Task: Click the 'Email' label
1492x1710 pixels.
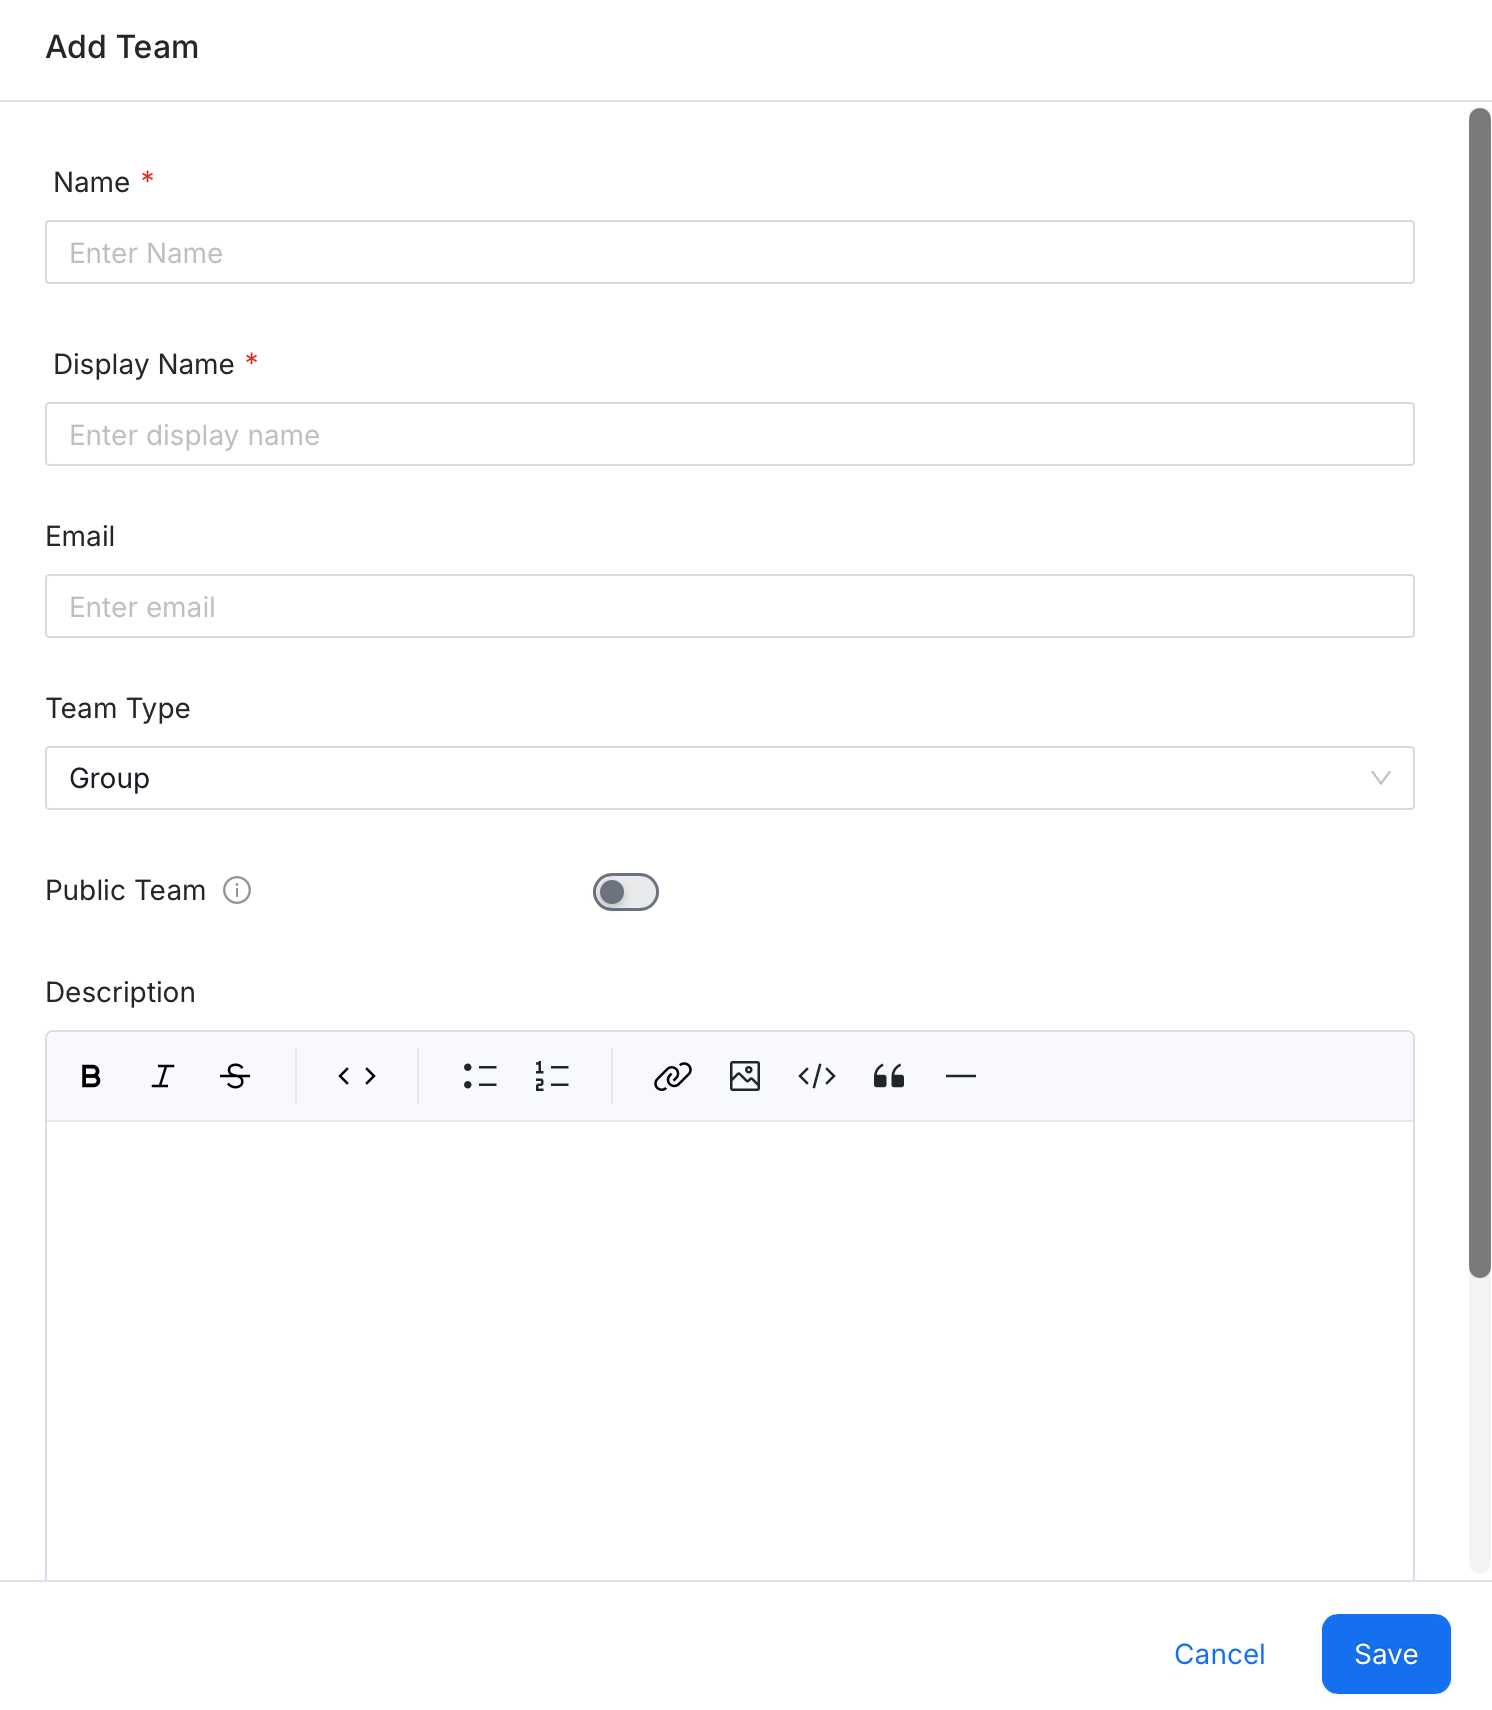Action: [80, 536]
